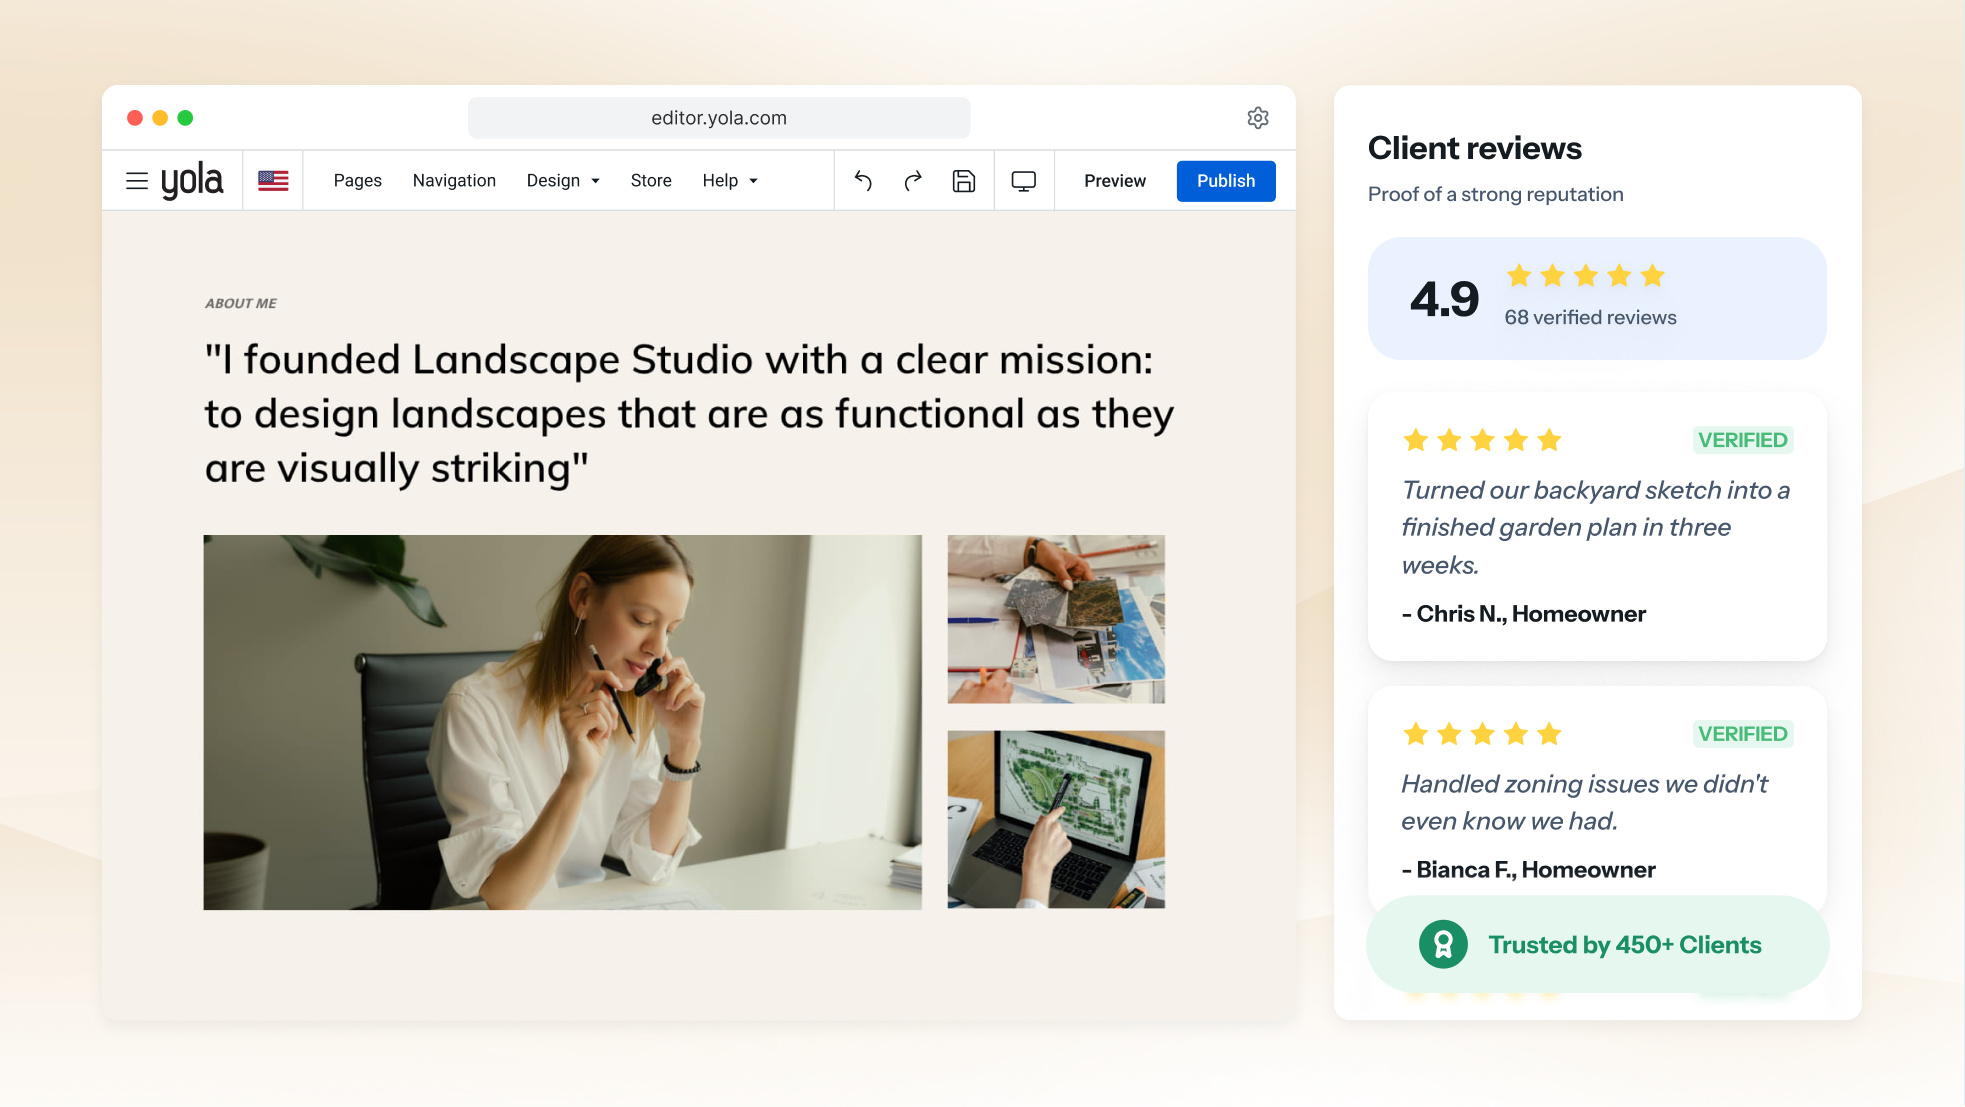Open the Pages menu item
Viewport: 1965px width, 1107px height.
tap(358, 181)
